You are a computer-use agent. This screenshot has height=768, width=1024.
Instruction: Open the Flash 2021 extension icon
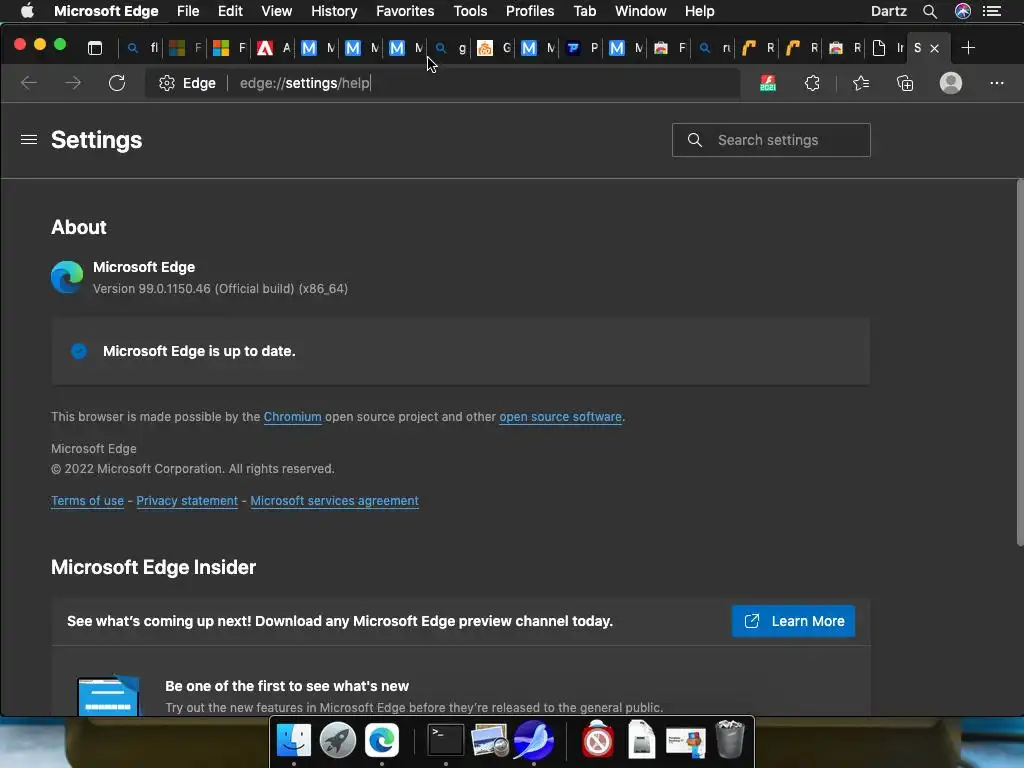point(768,83)
